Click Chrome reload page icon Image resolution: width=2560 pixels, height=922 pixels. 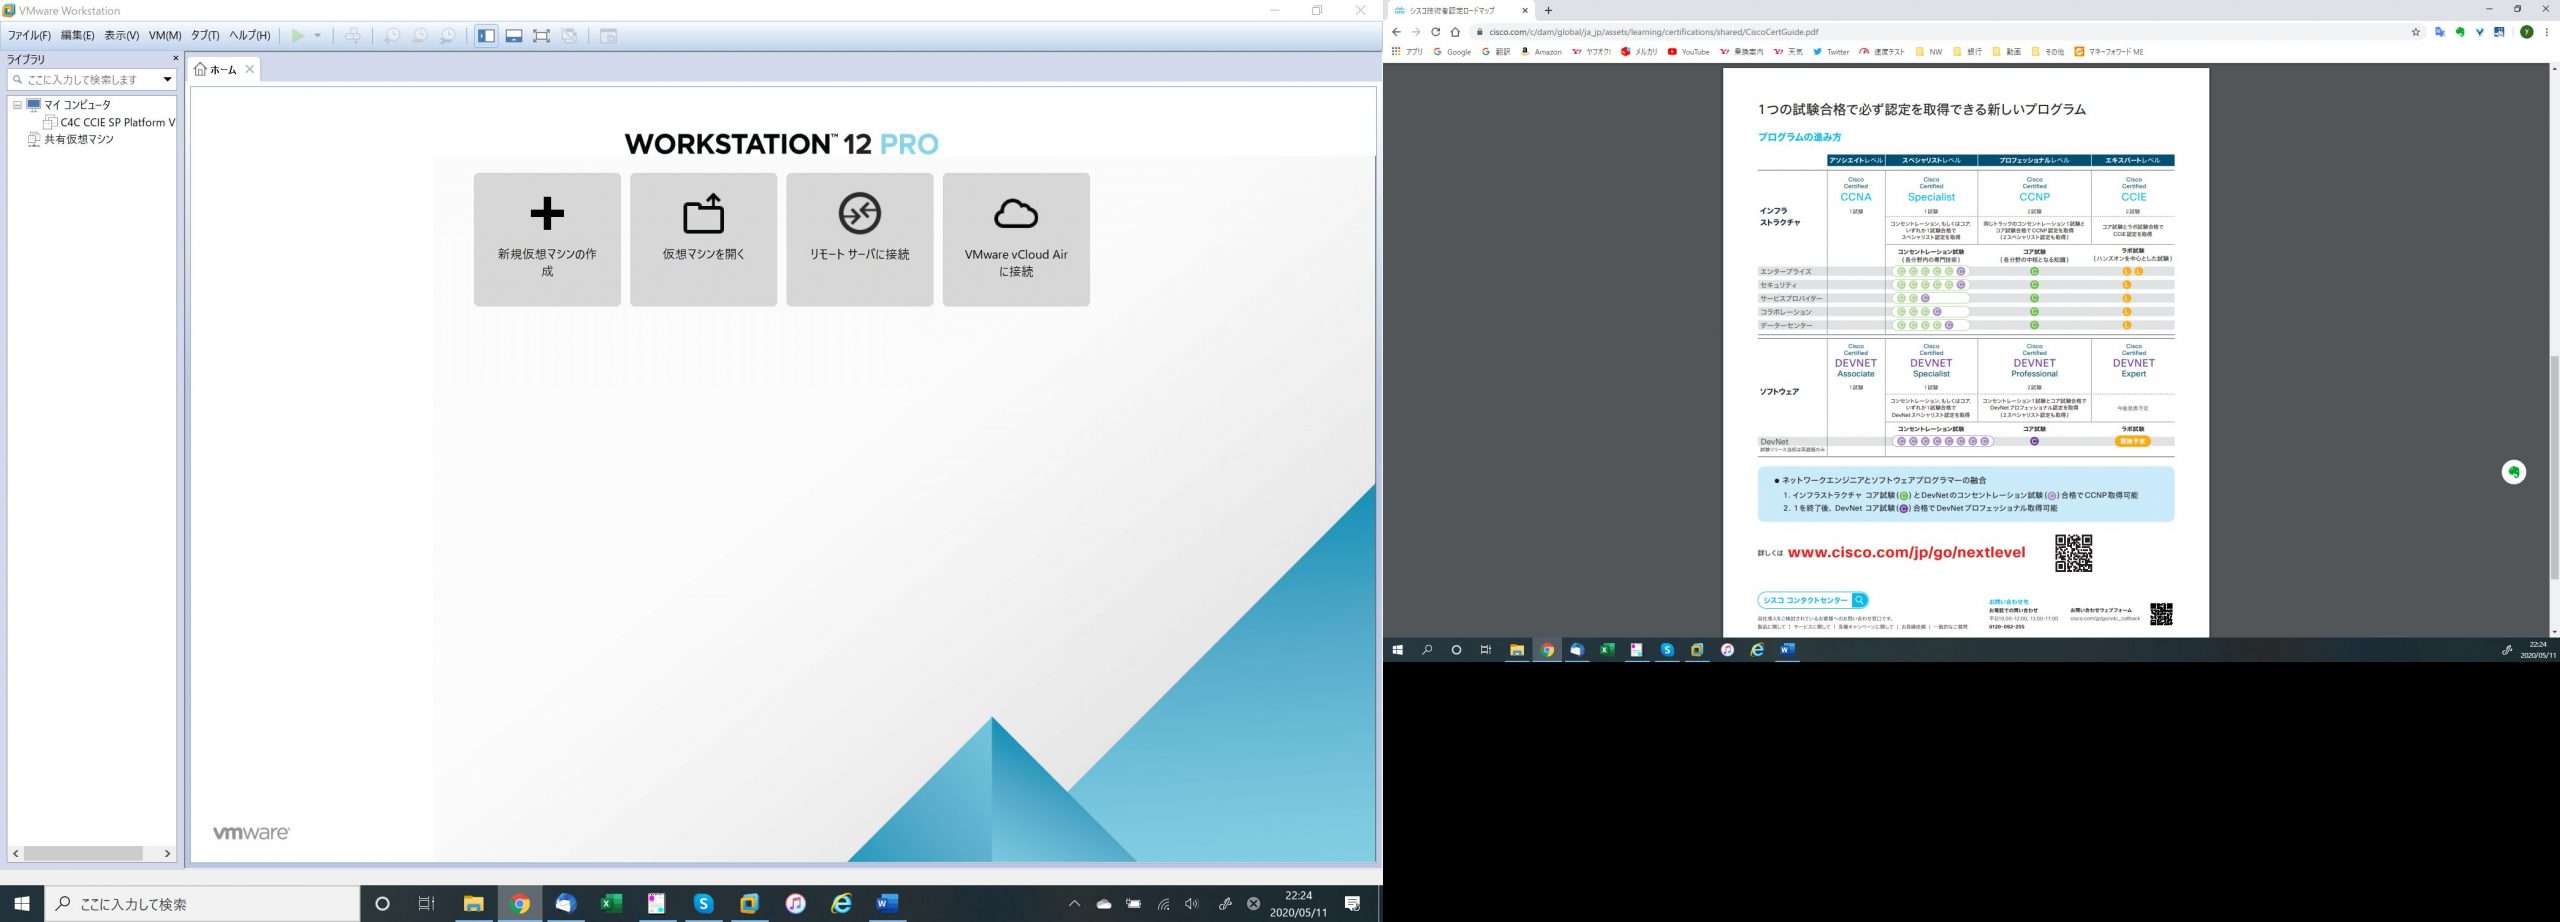click(1435, 32)
